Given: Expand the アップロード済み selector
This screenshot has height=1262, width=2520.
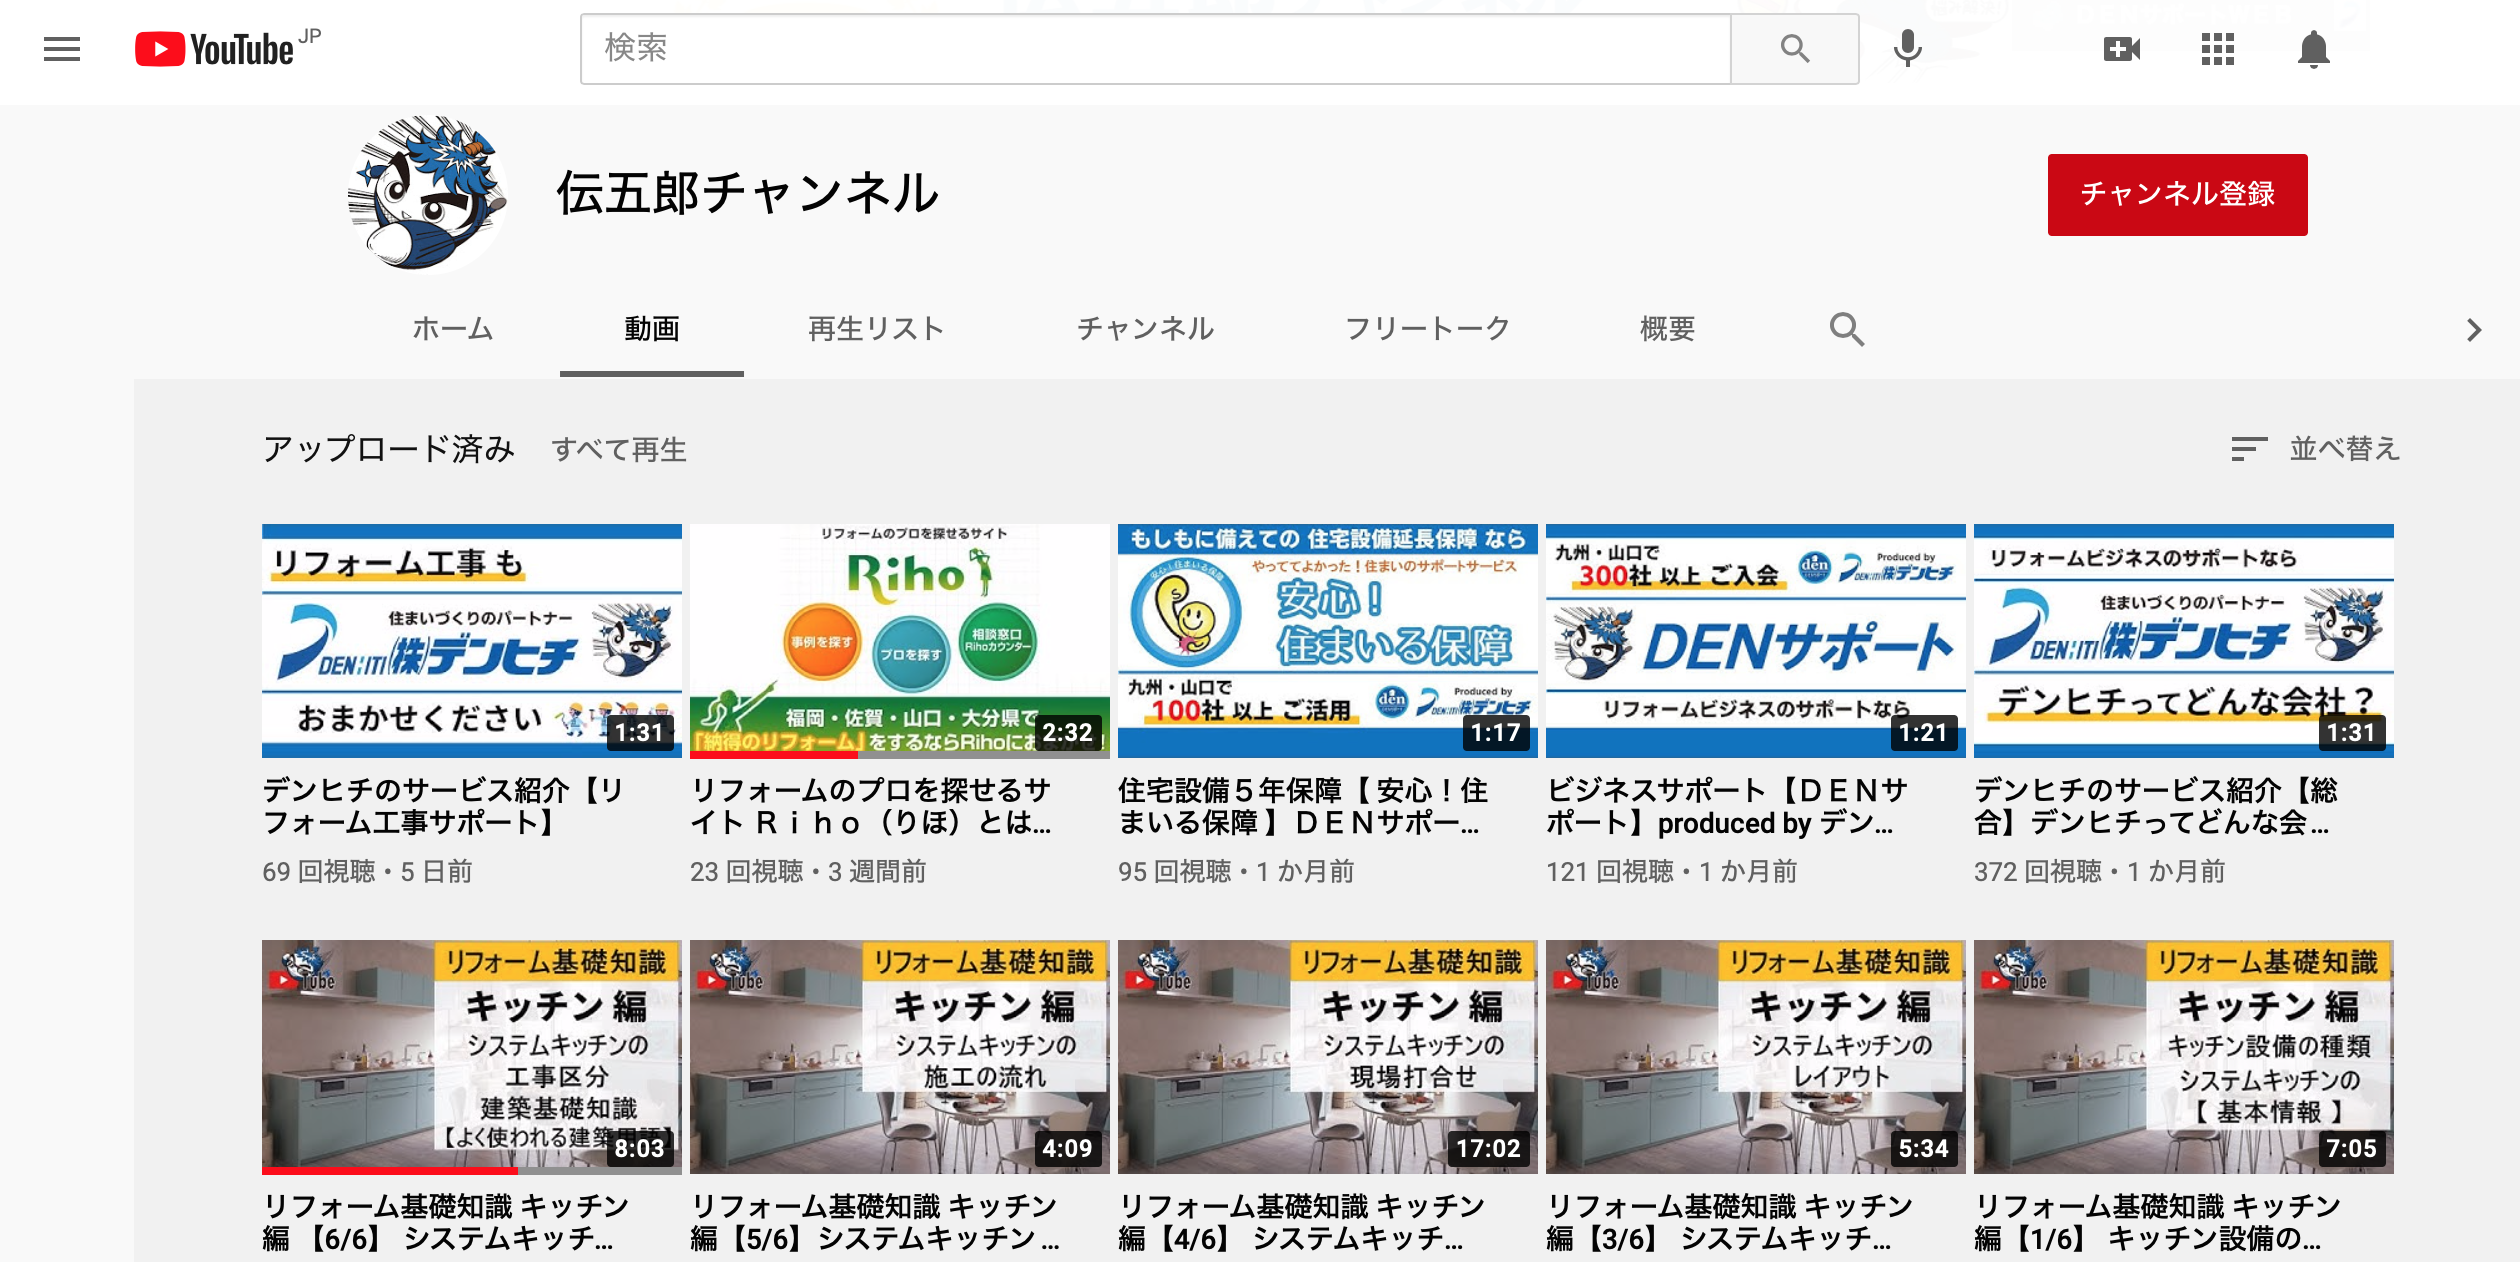Looking at the screenshot, I should pos(388,449).
